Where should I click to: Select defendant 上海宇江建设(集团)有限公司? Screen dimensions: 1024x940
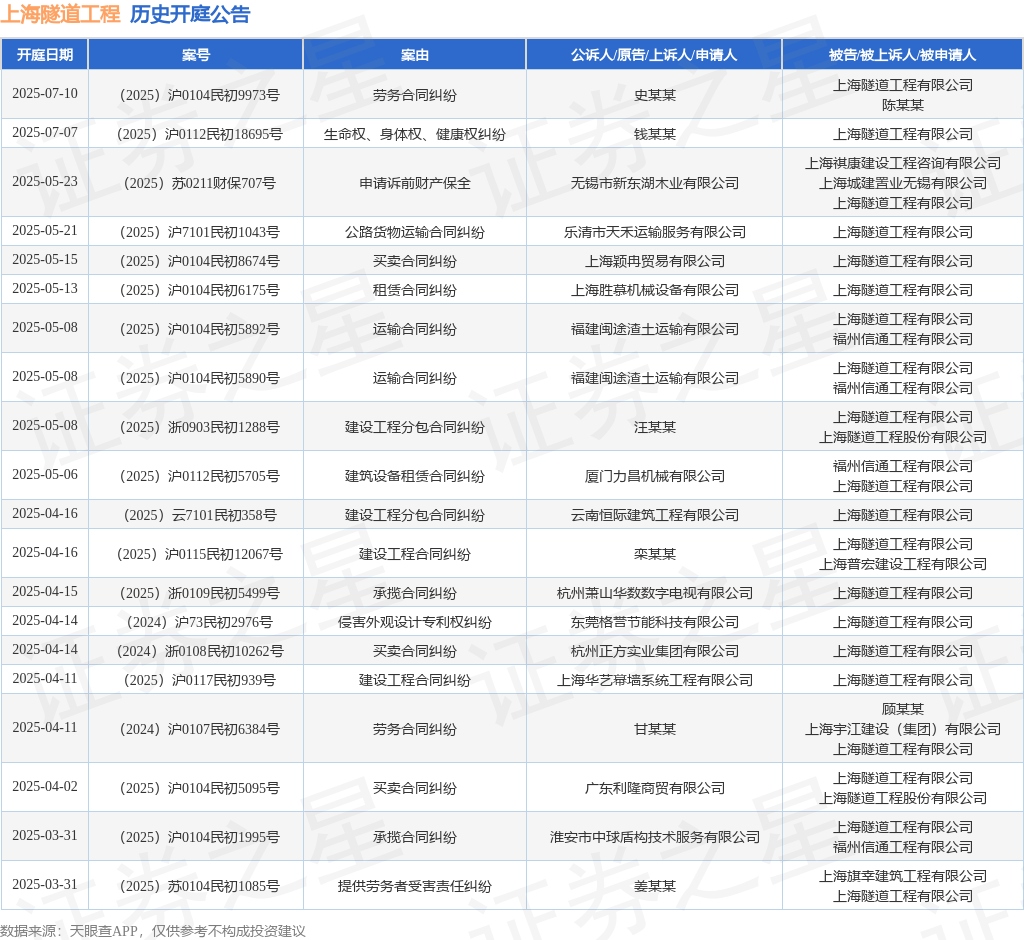tap(903, 730)
